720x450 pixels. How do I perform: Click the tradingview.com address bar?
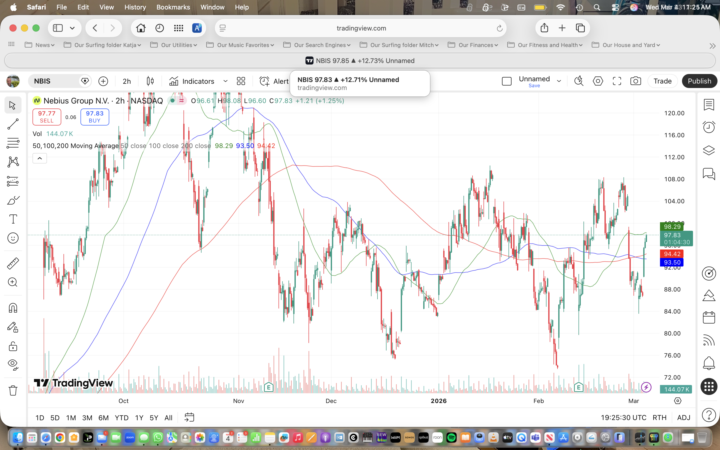361,28
